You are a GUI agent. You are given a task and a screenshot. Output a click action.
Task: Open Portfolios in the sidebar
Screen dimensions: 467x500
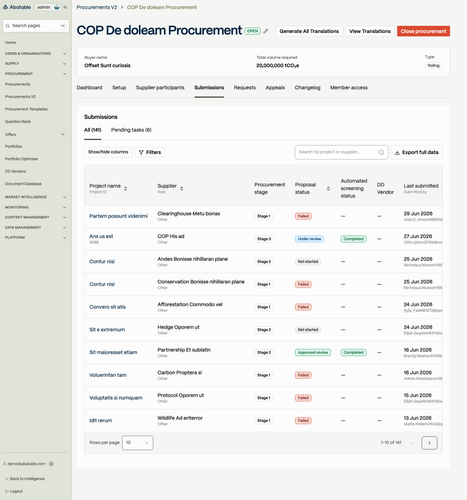[x=13, y=146]
